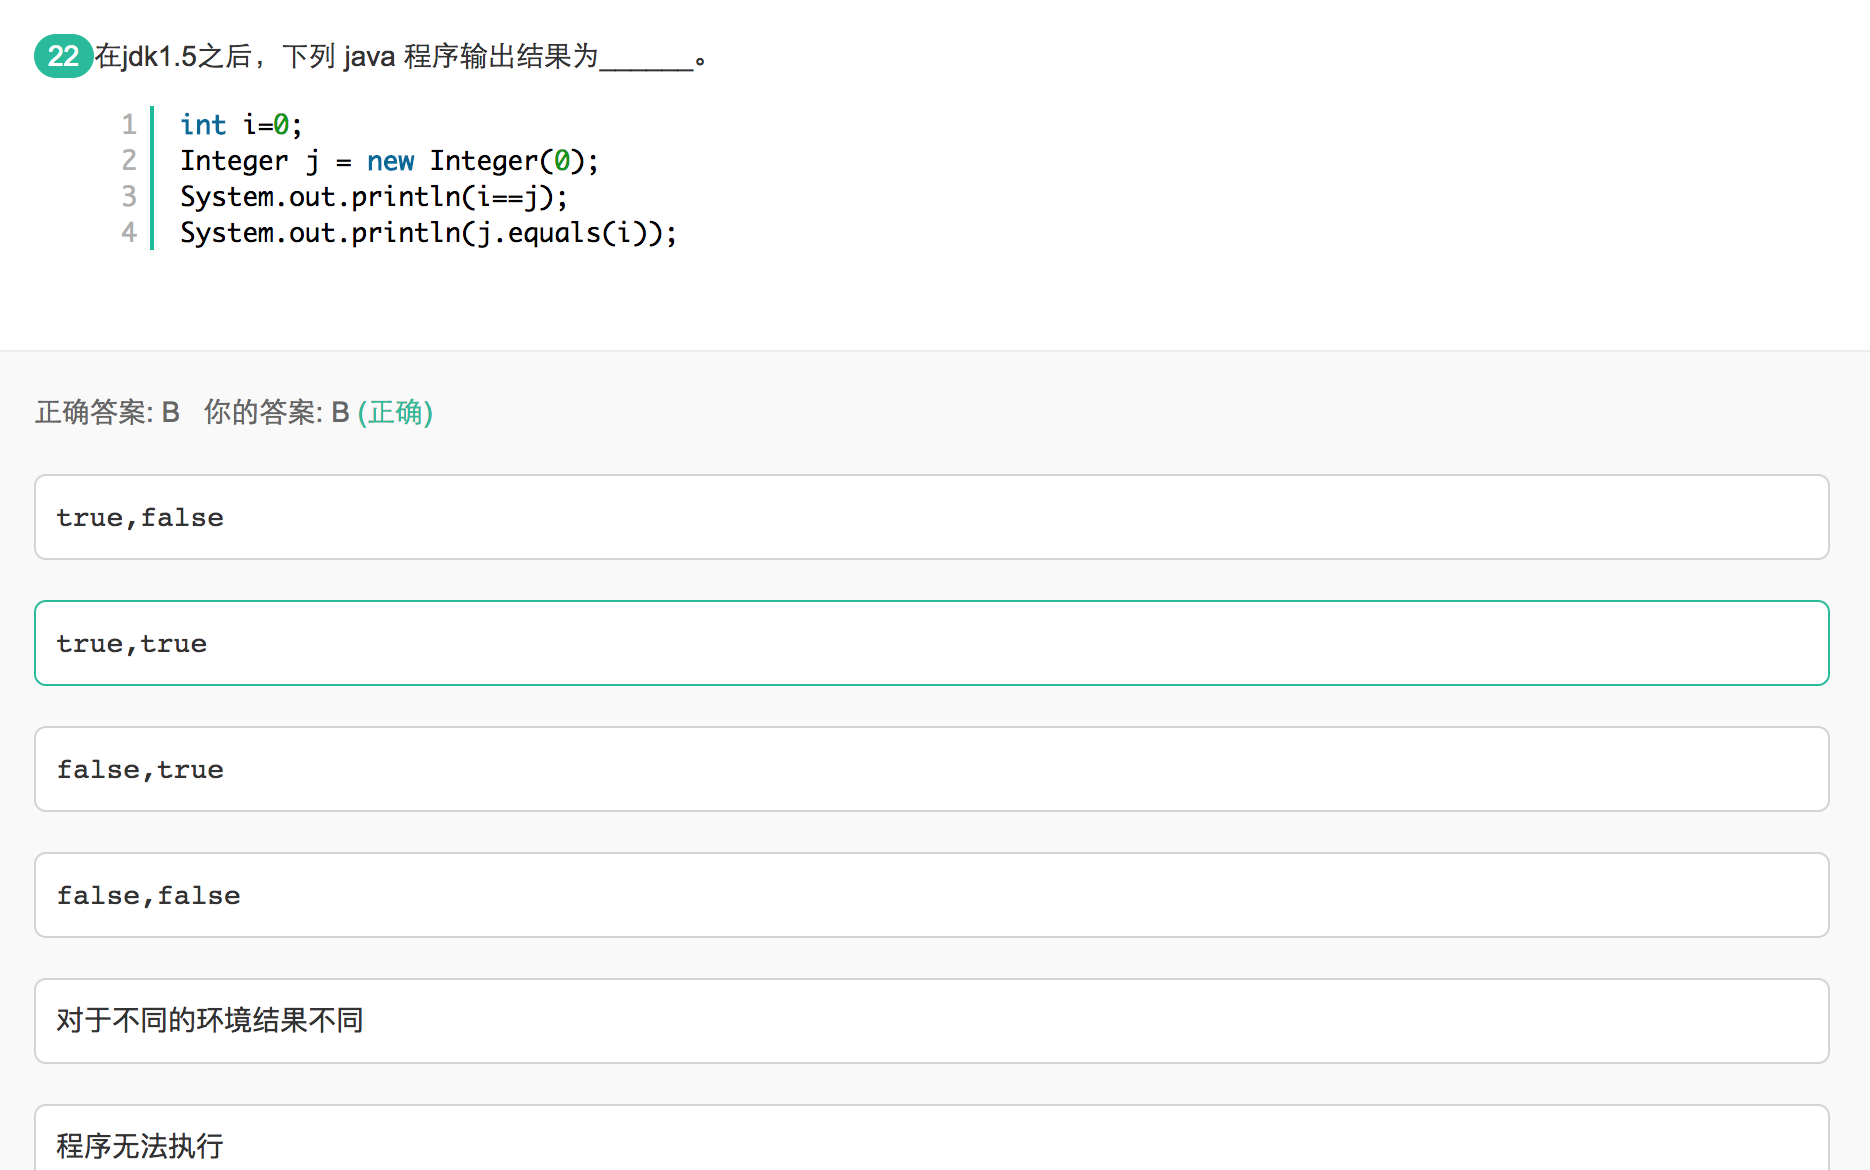Choose the "false,true" answer option

click(x=931, y=769)
